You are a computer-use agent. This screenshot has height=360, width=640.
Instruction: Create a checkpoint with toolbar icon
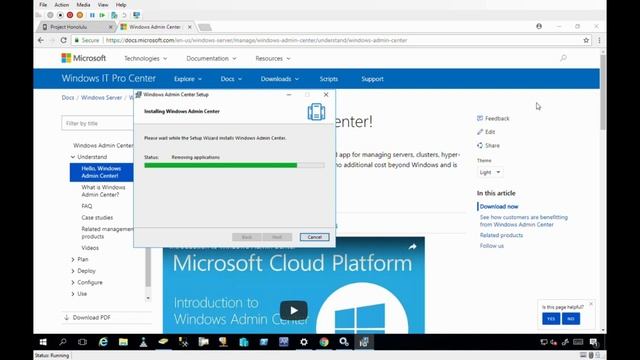pos(114,15)
